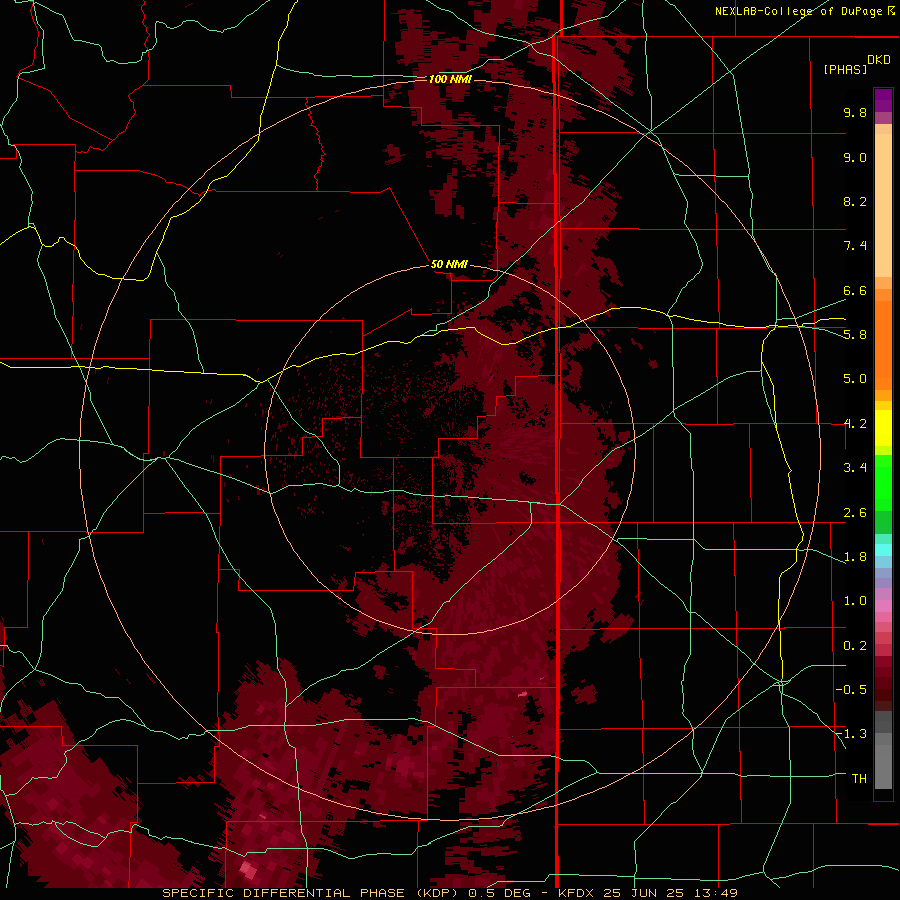Click the 9.0 scale value

coord(855,157)
